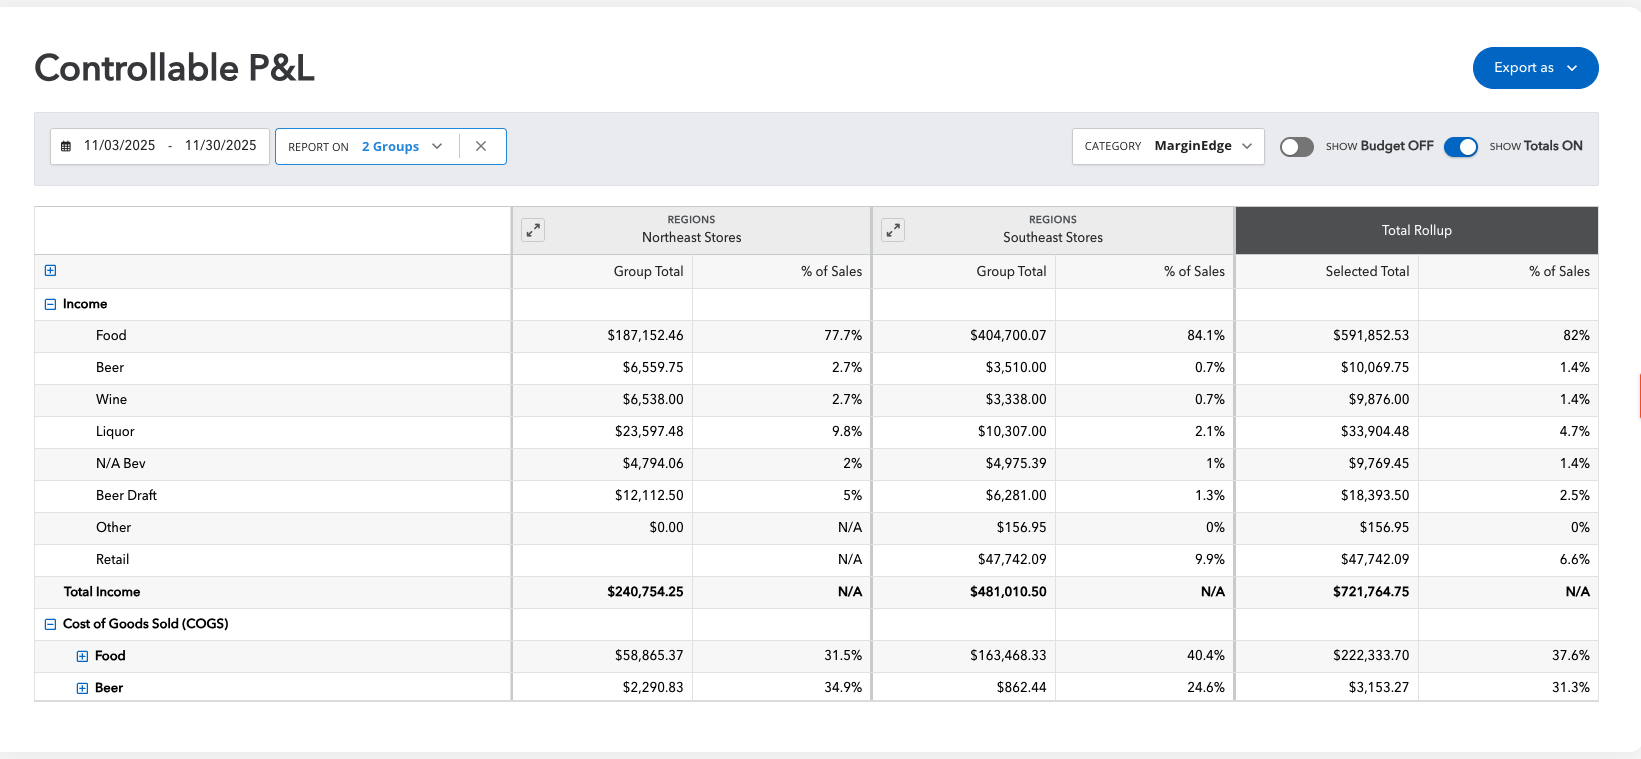Click the start date 11/03/2025
The height and width of the screenshot is (759, 1641).
tap(120, 146)
